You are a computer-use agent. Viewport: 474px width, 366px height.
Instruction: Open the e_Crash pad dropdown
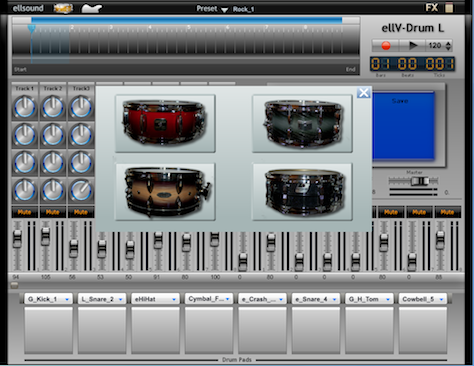(281, 299)
